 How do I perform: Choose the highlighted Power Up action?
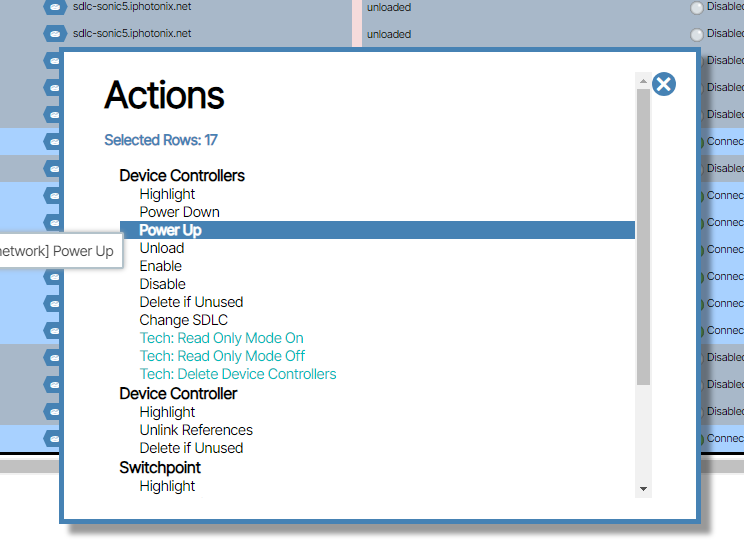[170, 230]
